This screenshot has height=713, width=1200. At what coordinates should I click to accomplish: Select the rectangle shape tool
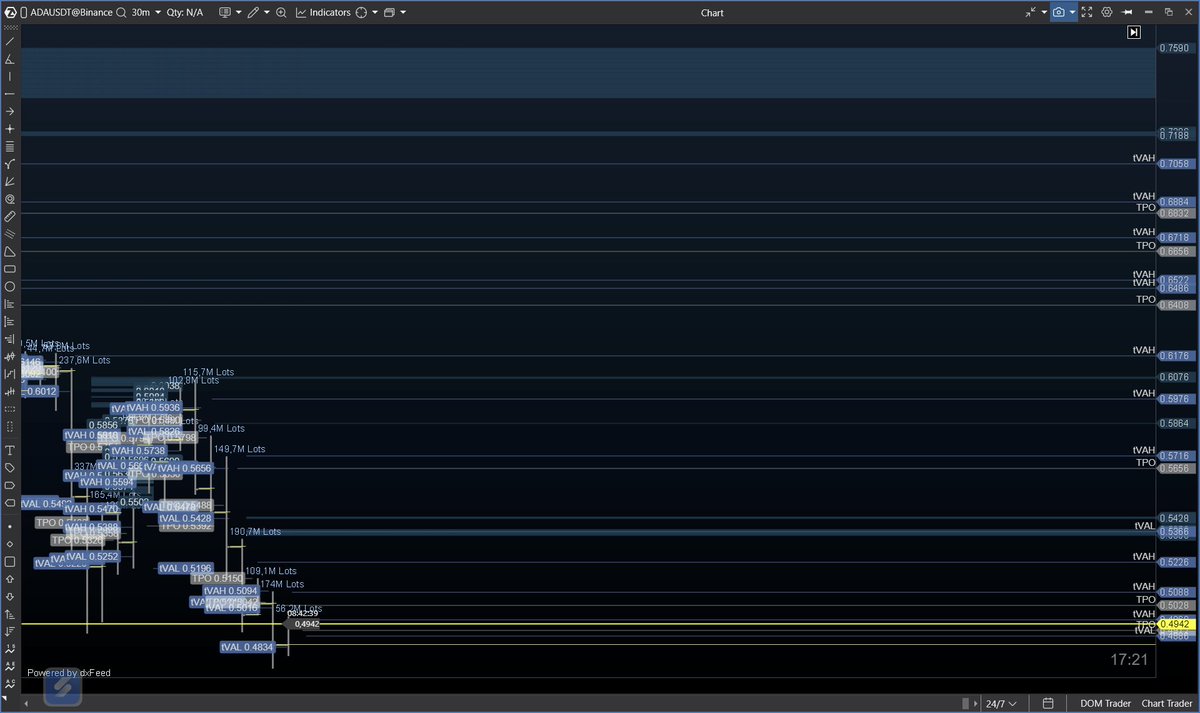point(10,269)
